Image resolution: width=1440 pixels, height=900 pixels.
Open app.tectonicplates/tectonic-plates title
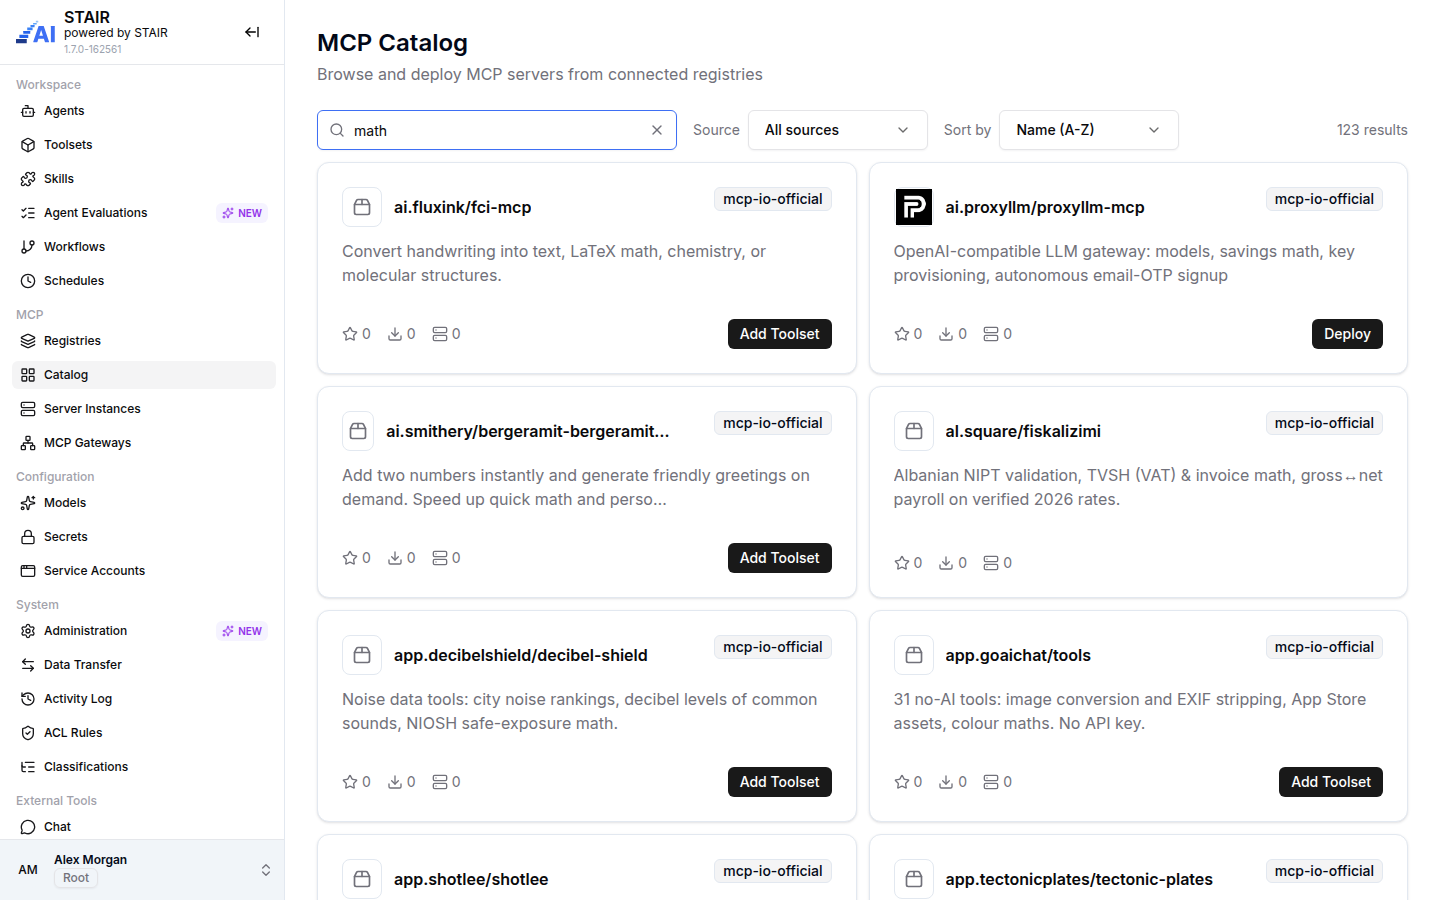pyautogui.click(x=1079, y=879)
